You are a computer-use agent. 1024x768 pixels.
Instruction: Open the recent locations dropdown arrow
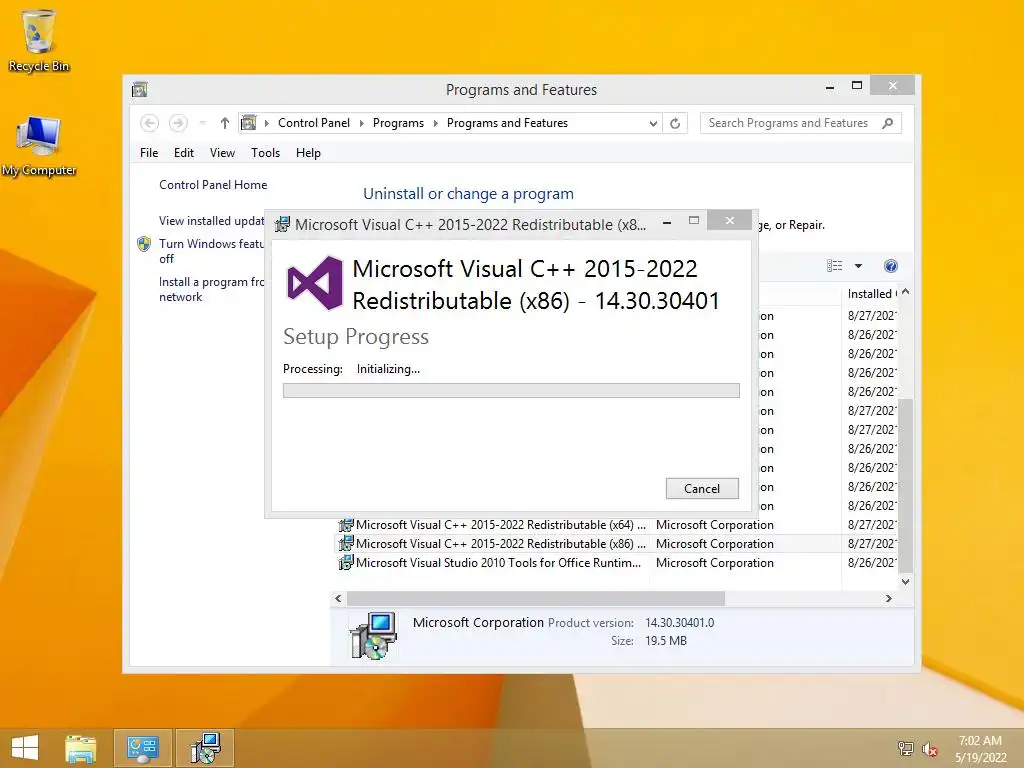[202, 123]
